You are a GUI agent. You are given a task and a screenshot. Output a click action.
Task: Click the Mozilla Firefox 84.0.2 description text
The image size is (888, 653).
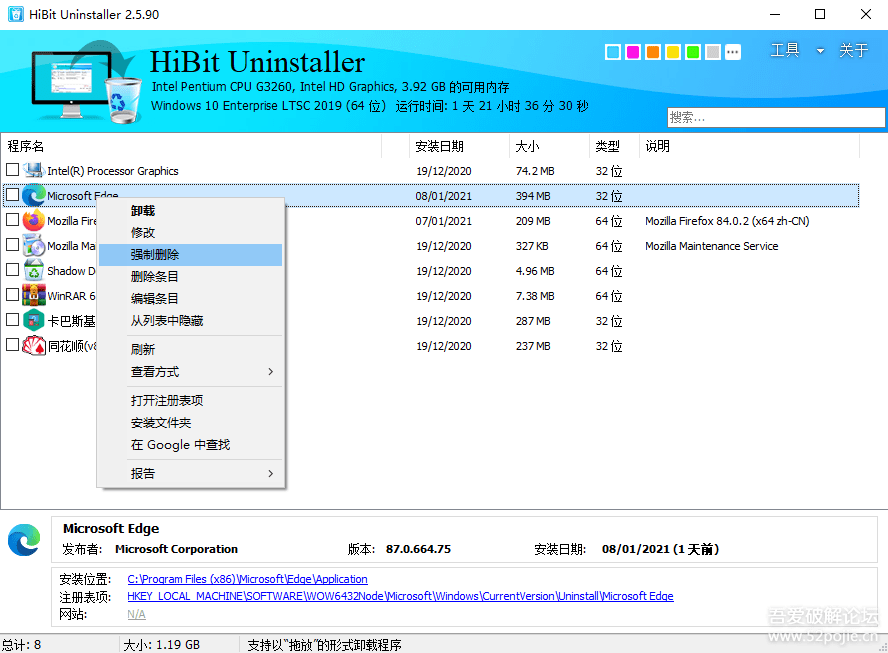tap(727, 221)
